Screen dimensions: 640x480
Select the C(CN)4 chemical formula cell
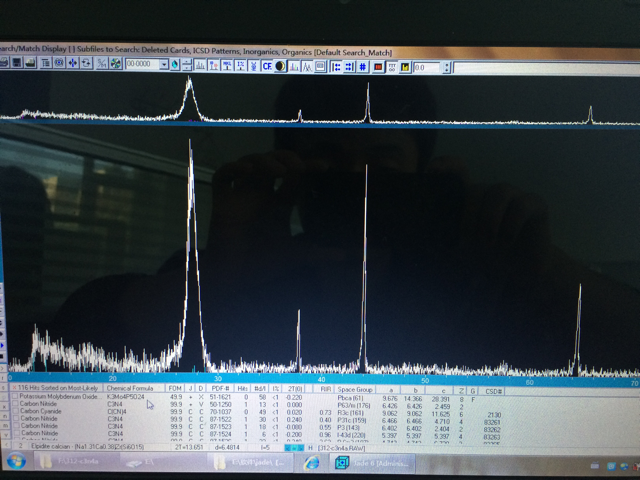[x=118, y=411]
